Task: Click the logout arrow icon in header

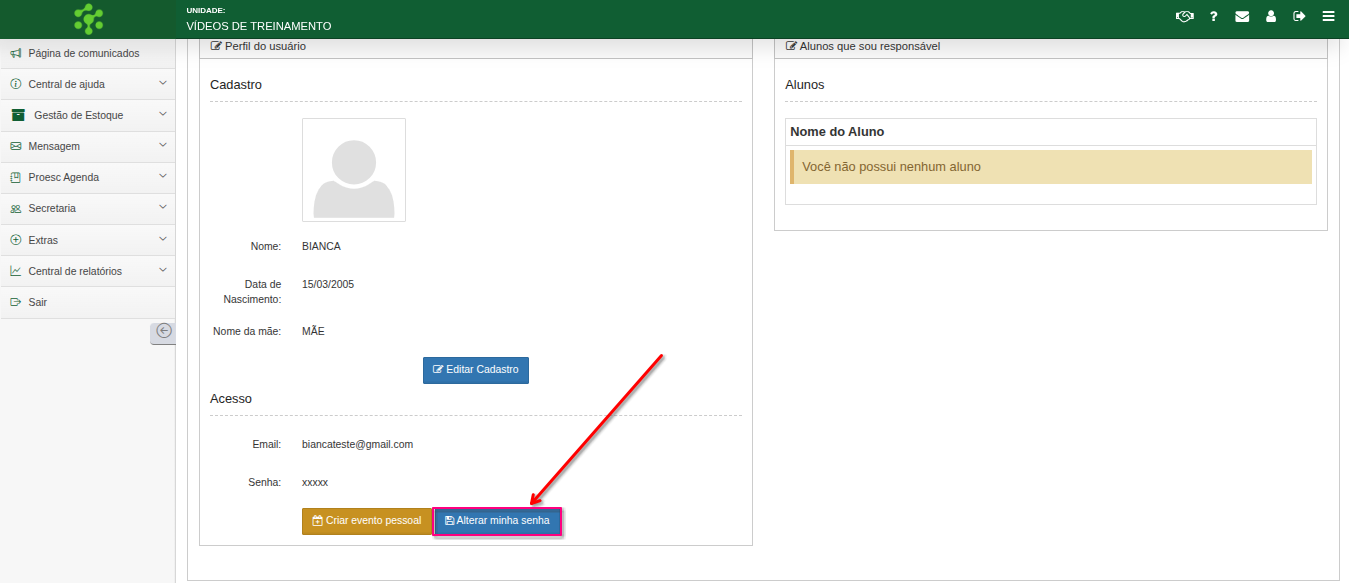Action: (x=1299, y=16)
